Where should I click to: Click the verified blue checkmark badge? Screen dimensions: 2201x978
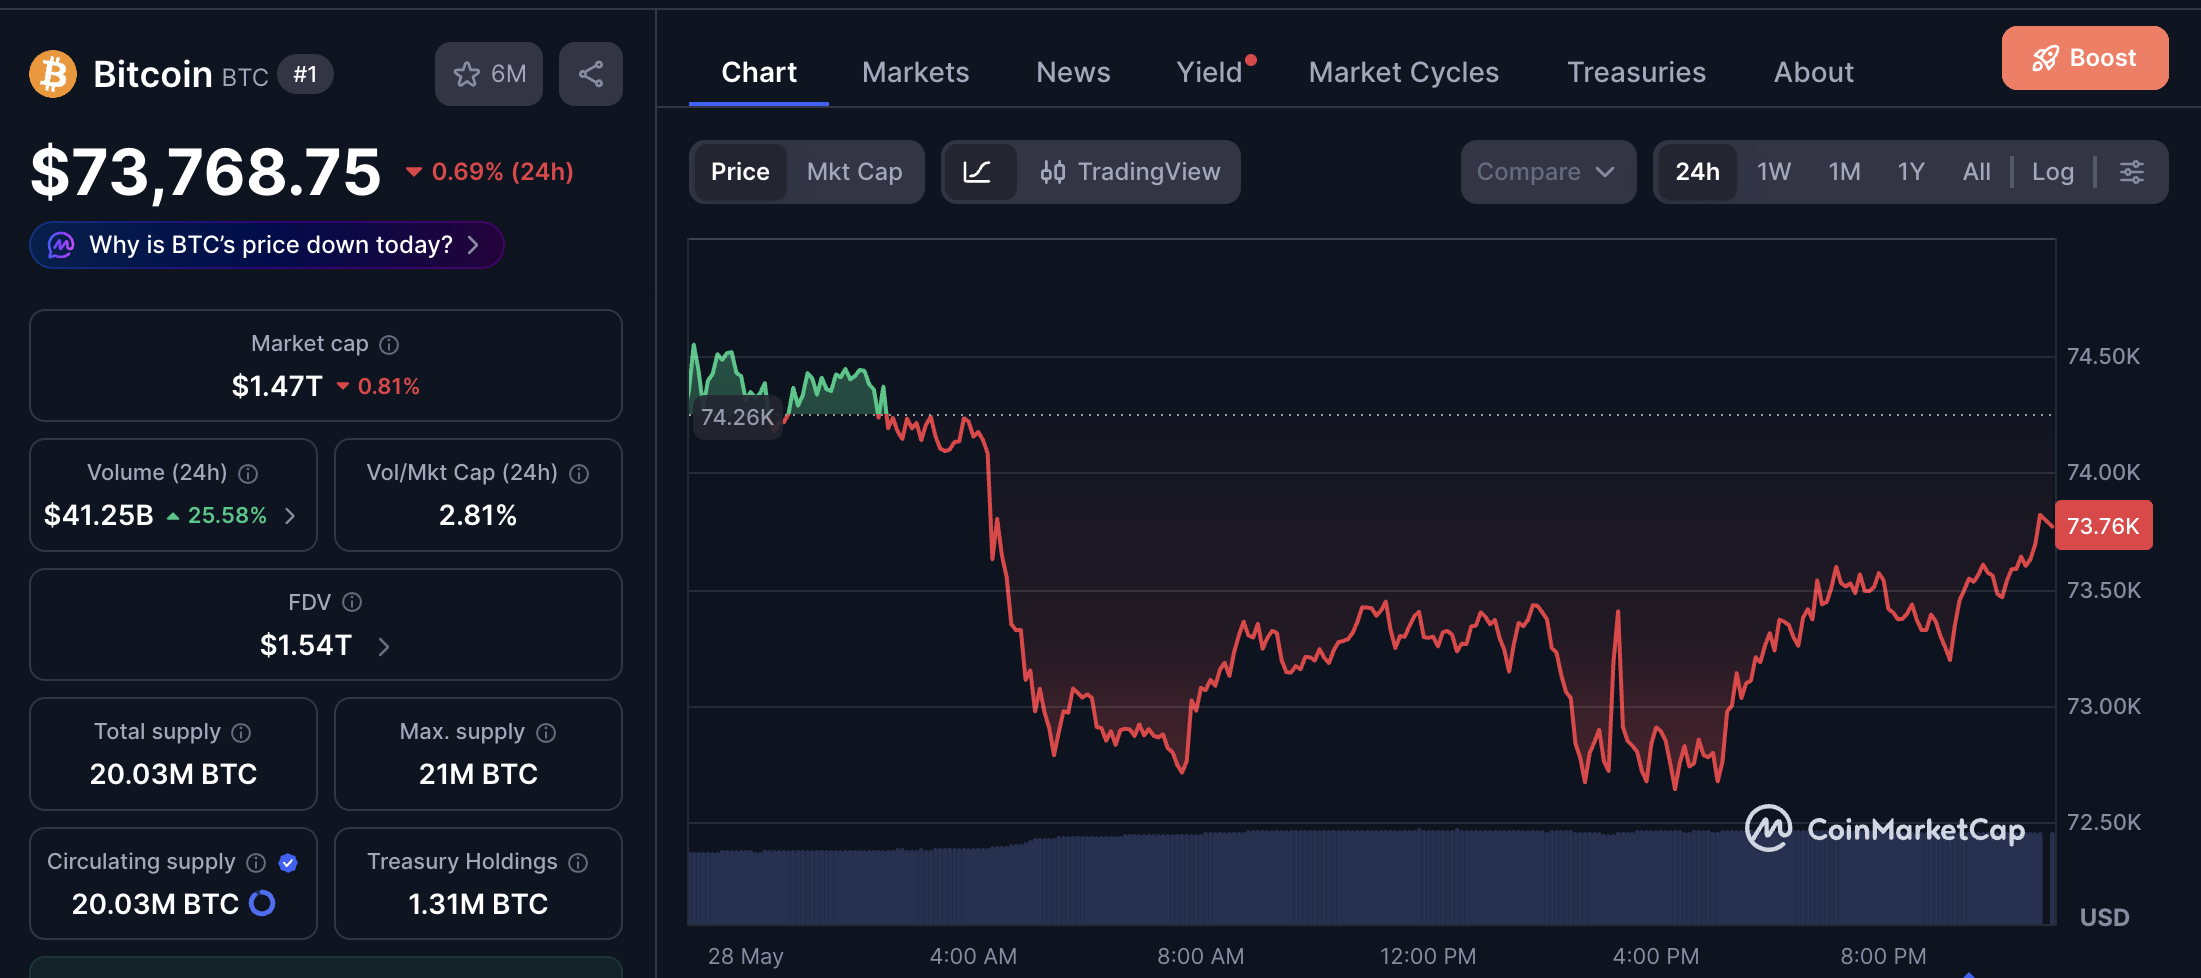[x=288, y=863]
